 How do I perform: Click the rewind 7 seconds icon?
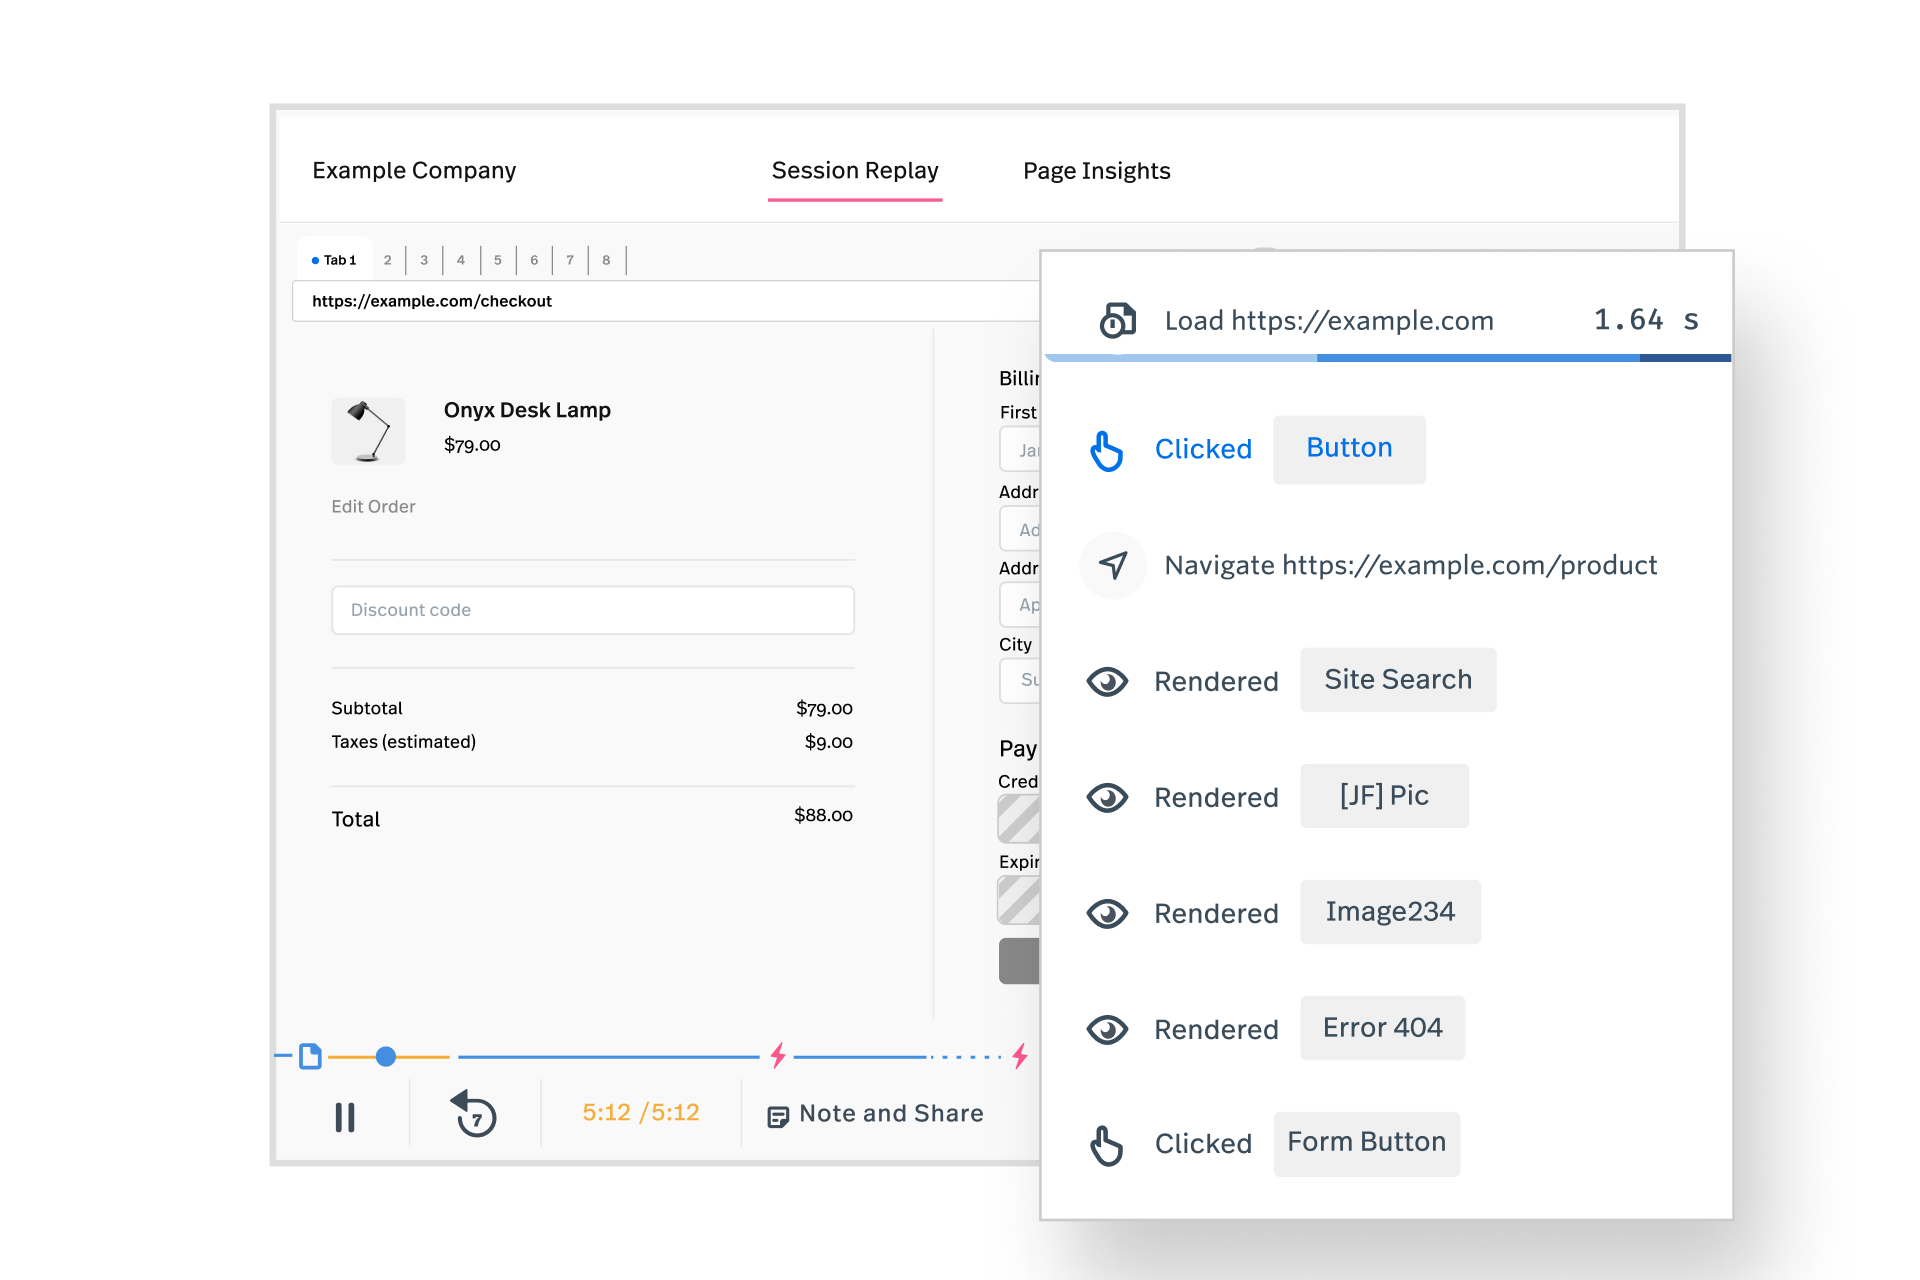pyautogui.click(x=475, y=1114)
